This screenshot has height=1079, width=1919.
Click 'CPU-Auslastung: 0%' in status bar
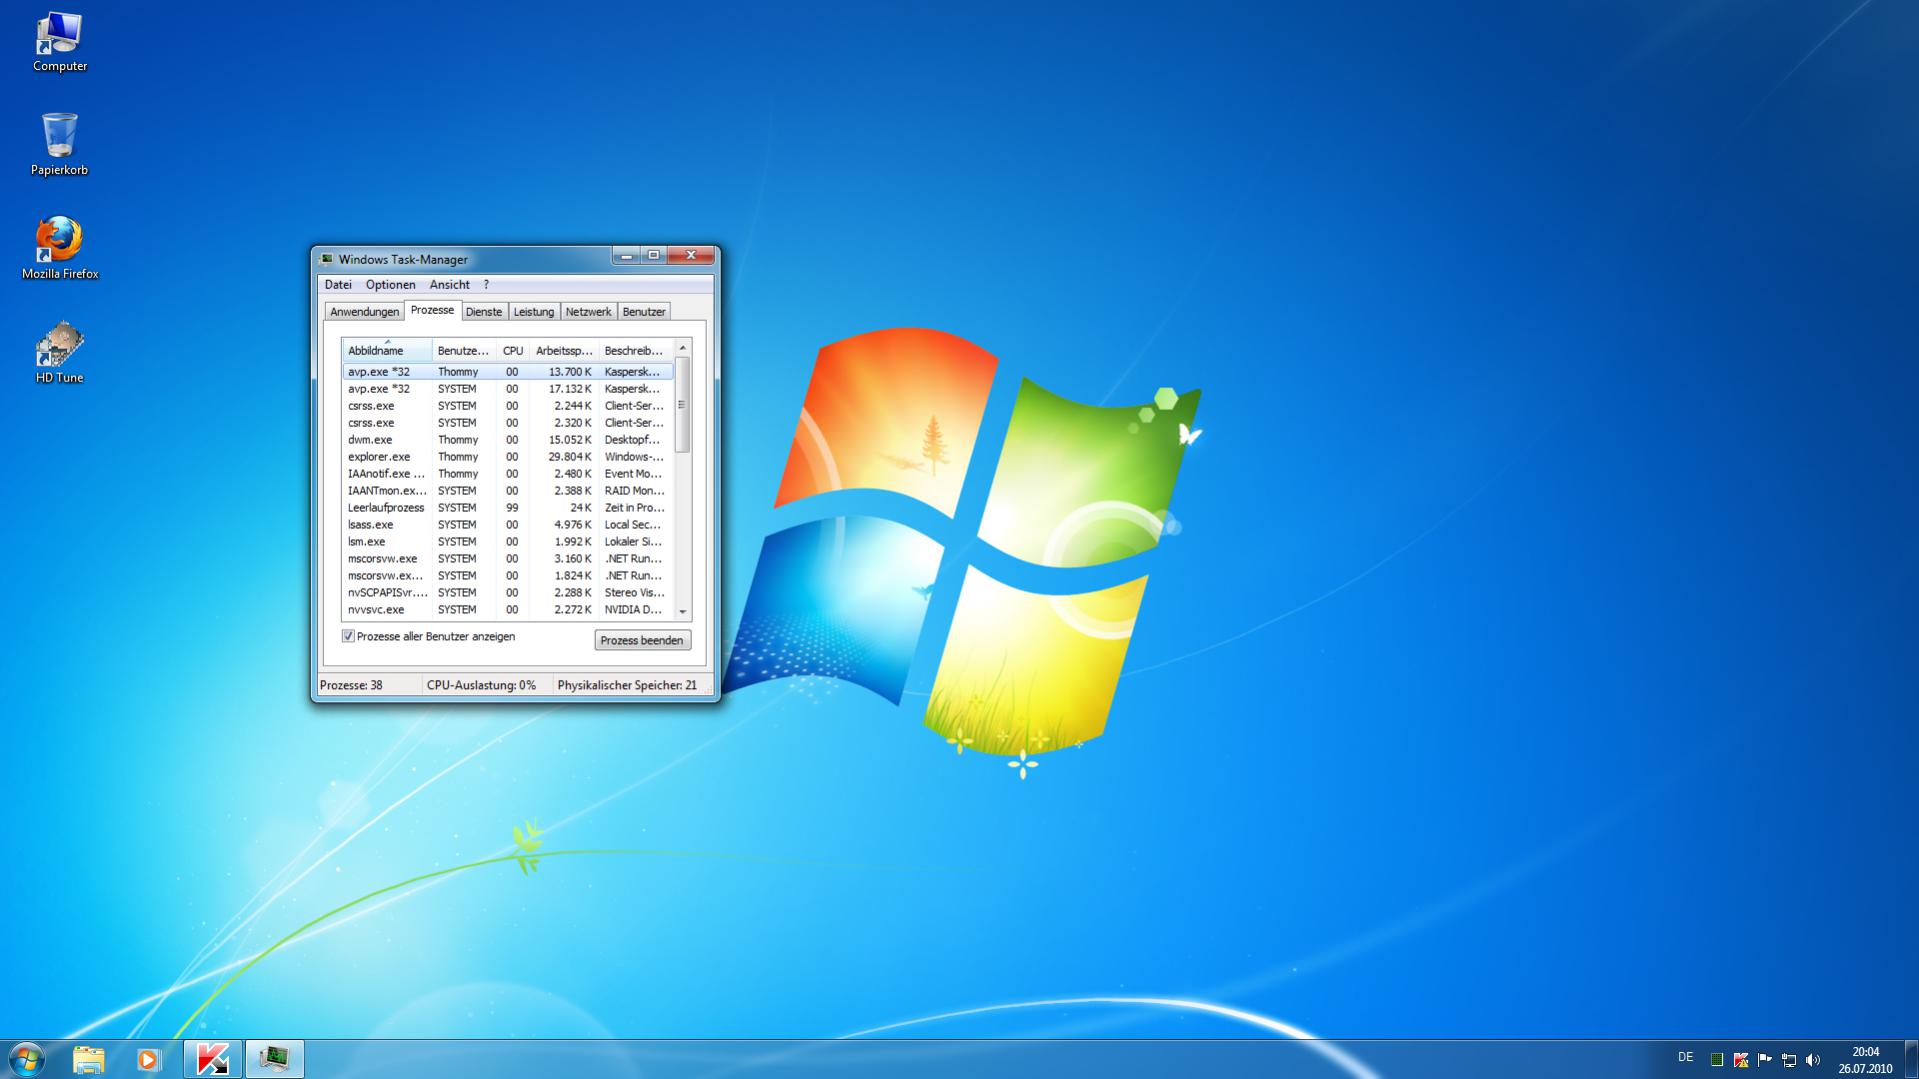point(481,686)
